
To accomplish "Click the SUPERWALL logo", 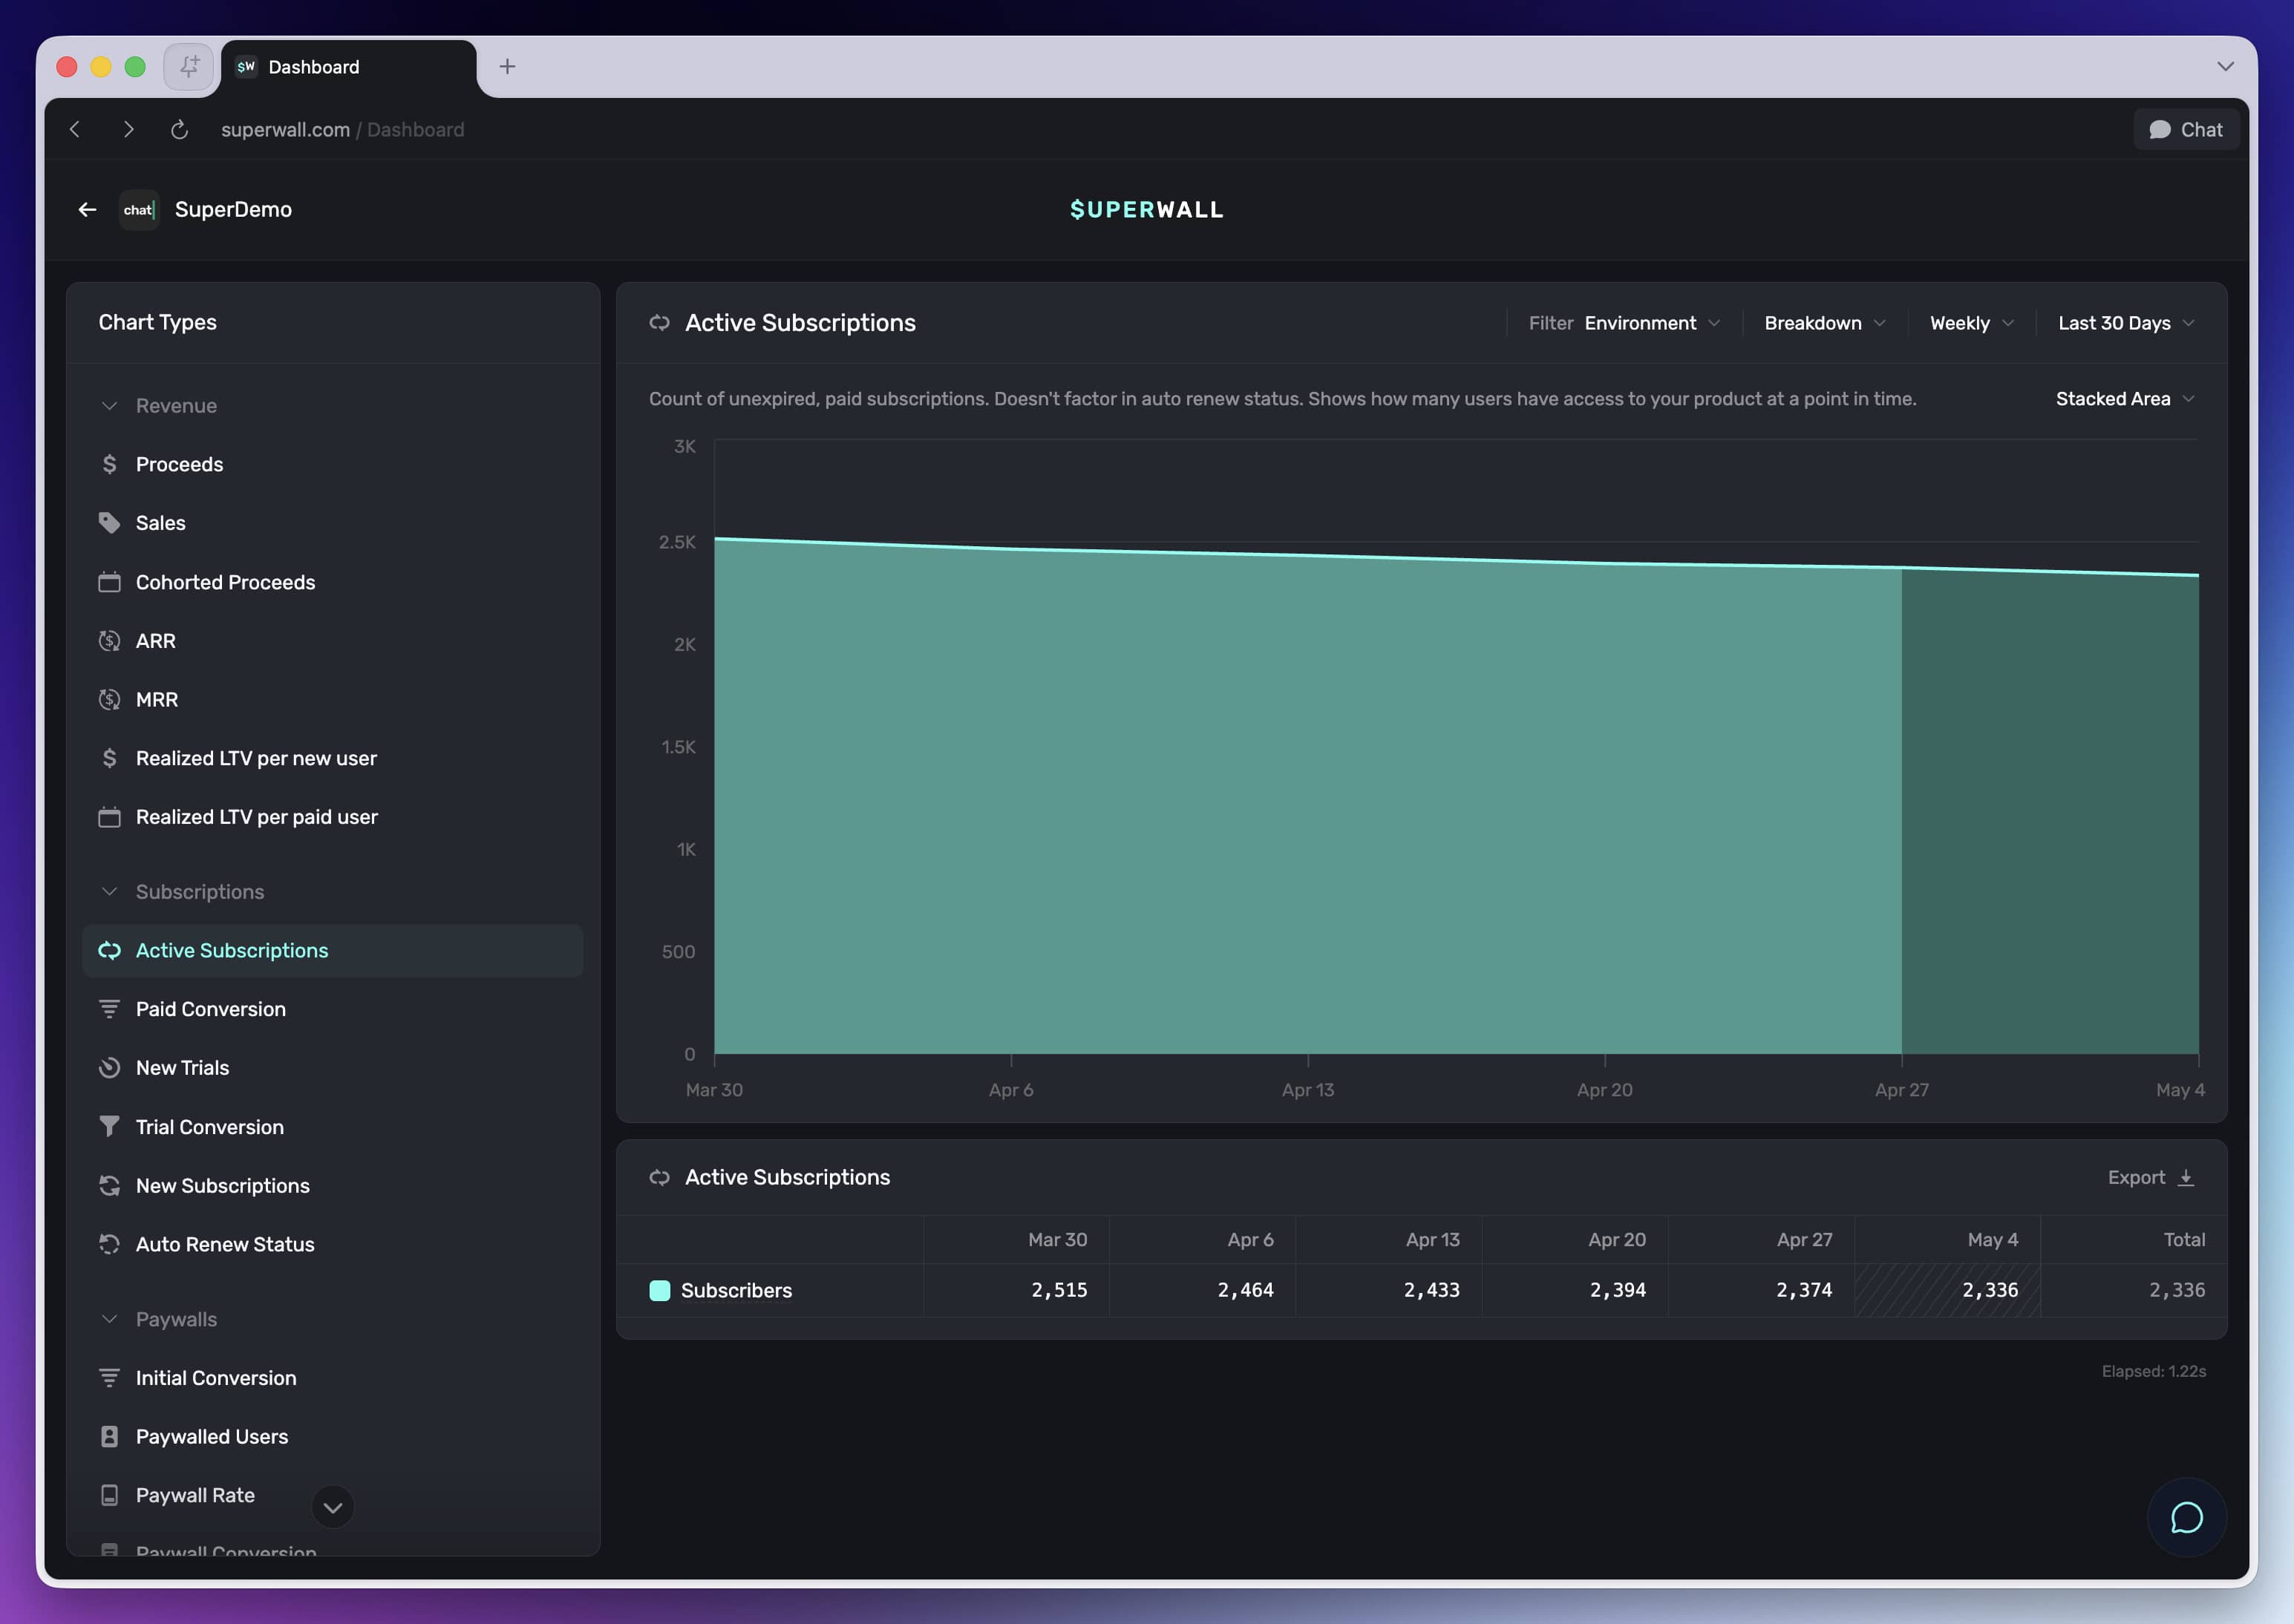I will pyautogui.click(x=1147, y=210).
